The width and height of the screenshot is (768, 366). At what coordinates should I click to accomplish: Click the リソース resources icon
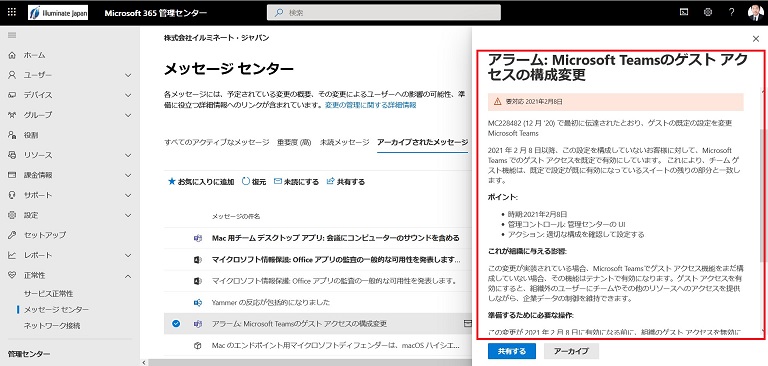[12, 155]
